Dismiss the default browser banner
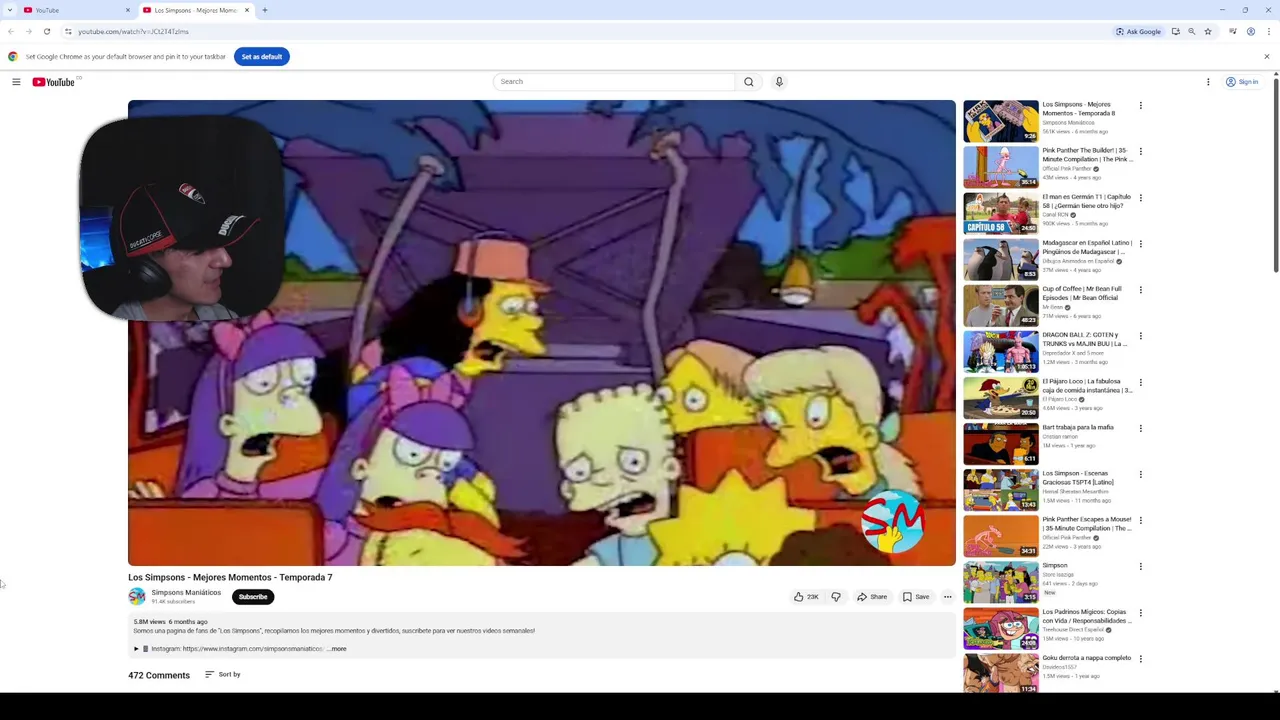This screenshot has width=1280, height=720. click(x=1266, y=57)
